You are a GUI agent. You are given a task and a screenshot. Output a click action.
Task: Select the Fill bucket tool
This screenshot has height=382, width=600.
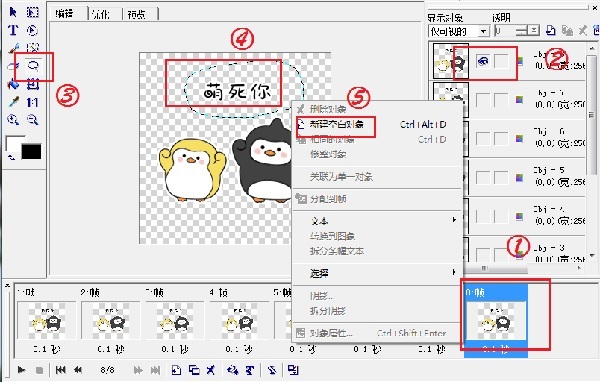[x=13, y=84]
